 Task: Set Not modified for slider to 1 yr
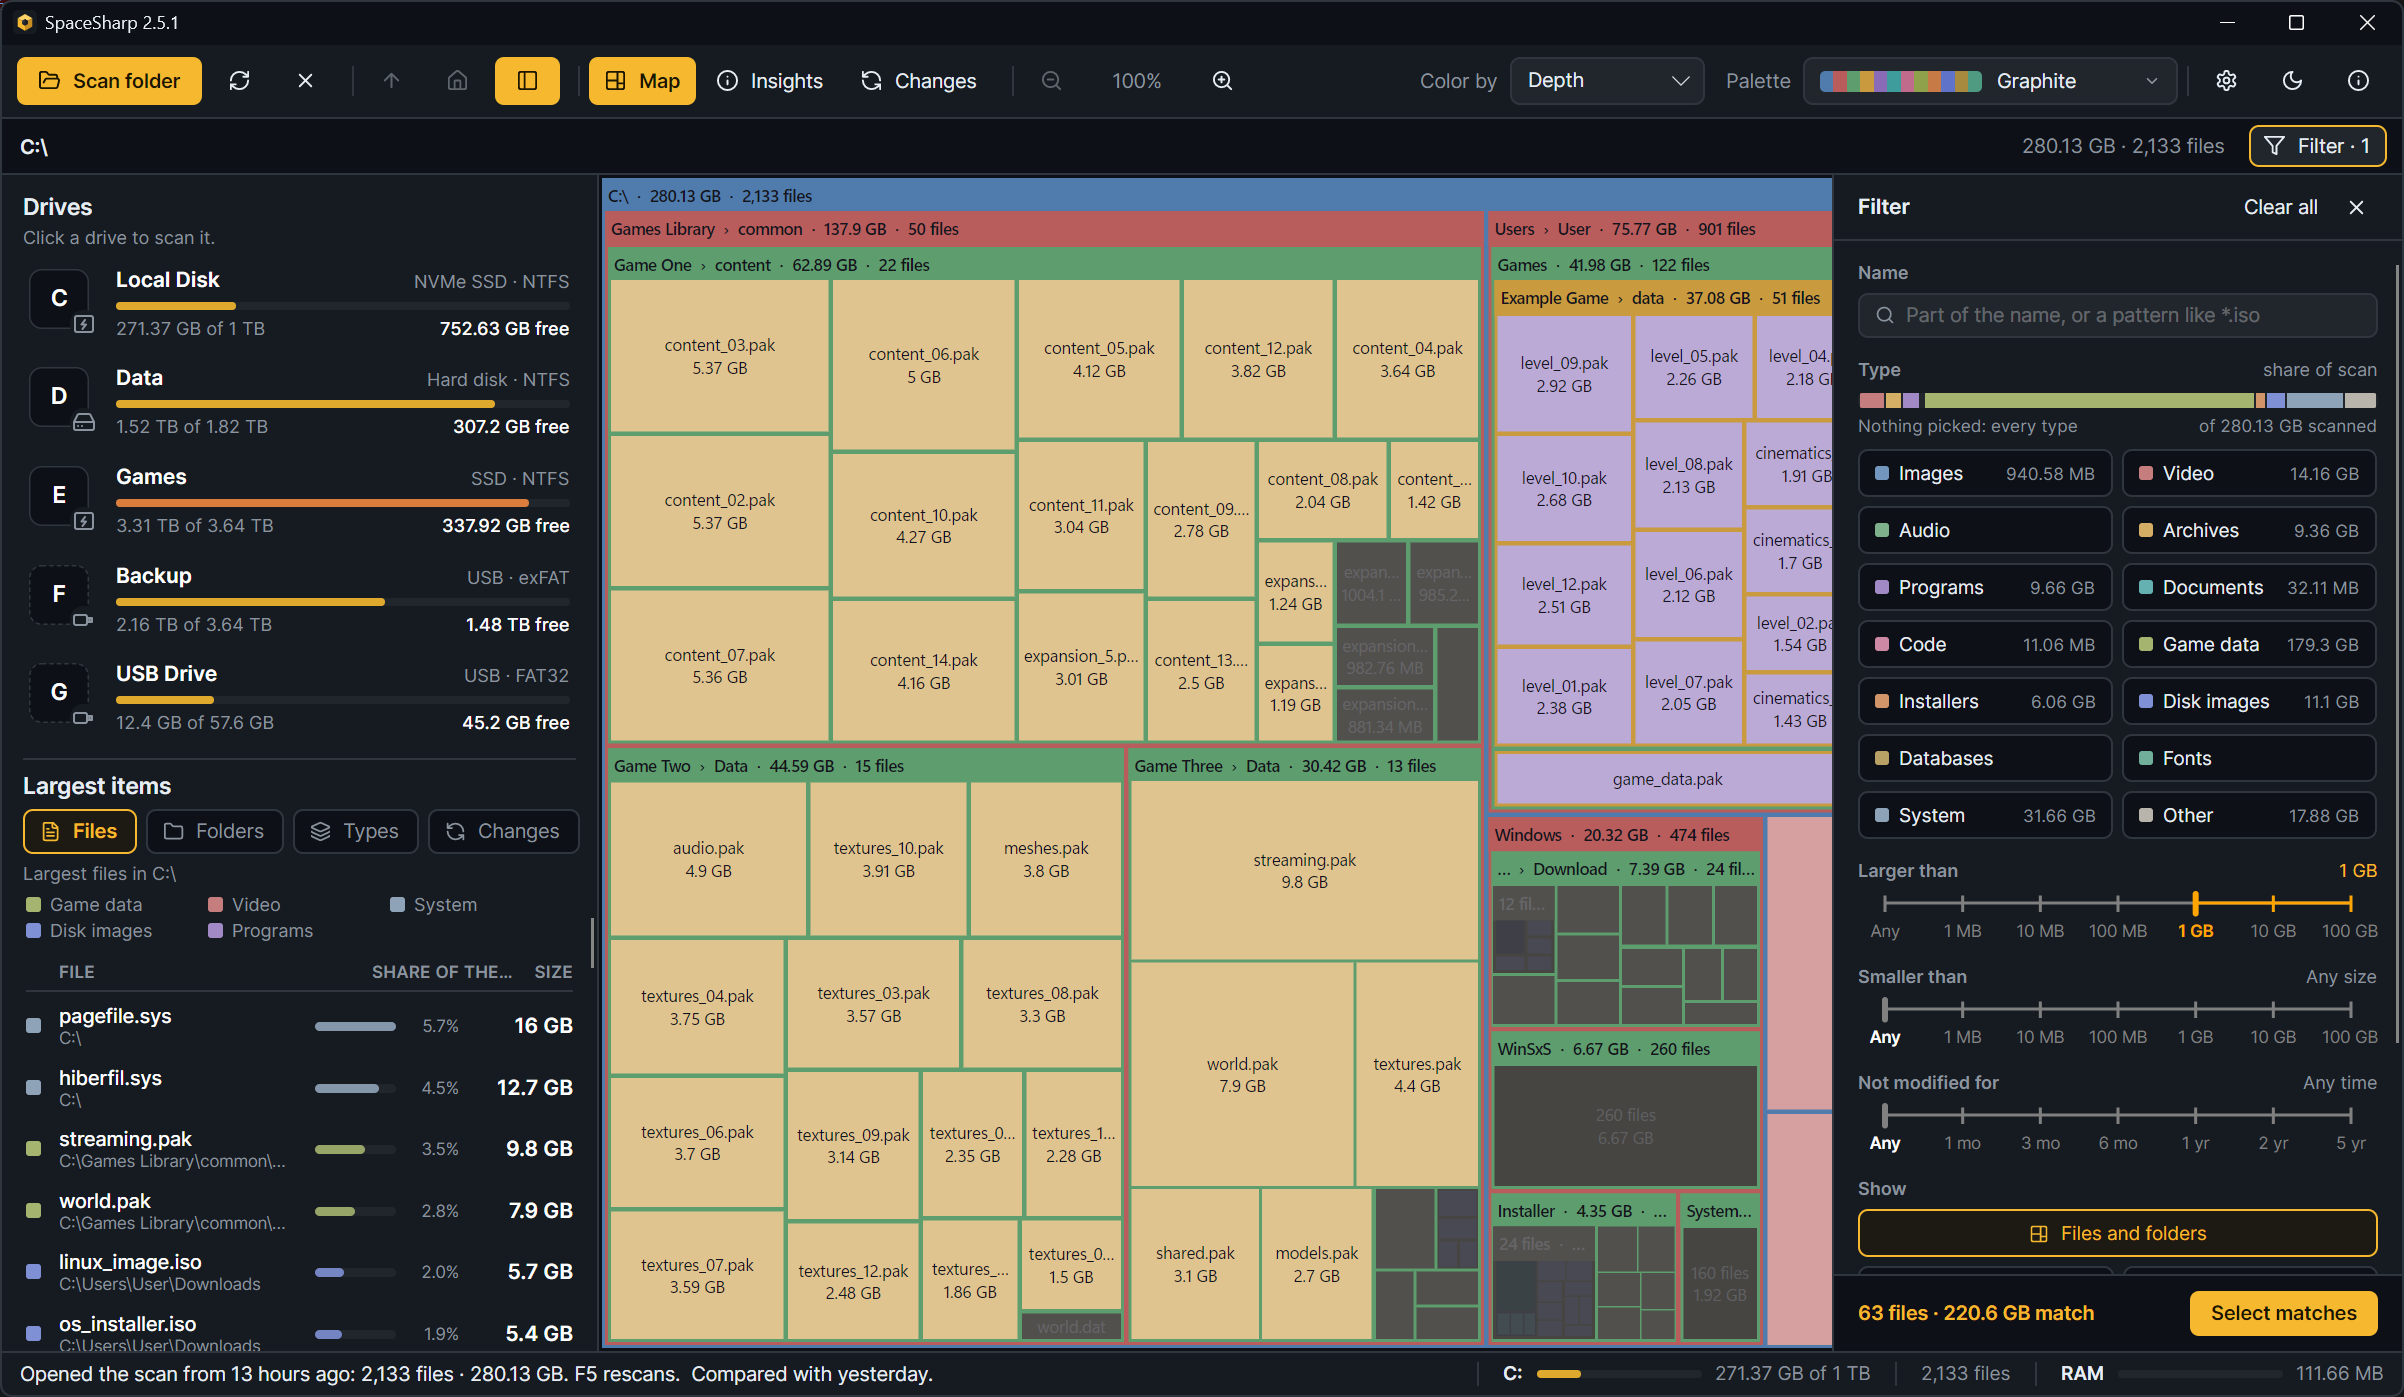pos(2195,1116)
